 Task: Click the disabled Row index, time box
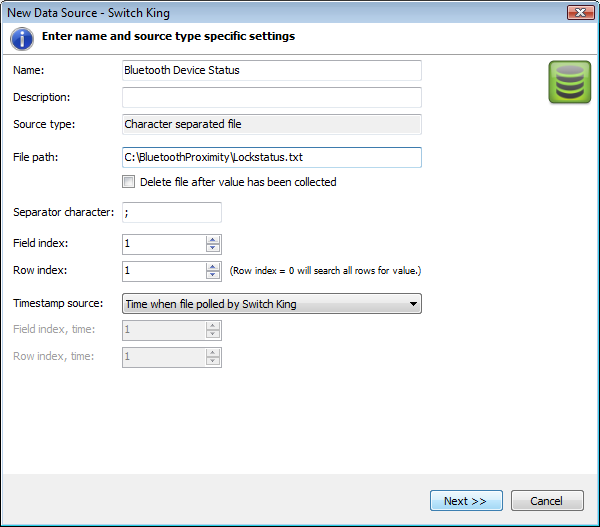click(172, 357)
